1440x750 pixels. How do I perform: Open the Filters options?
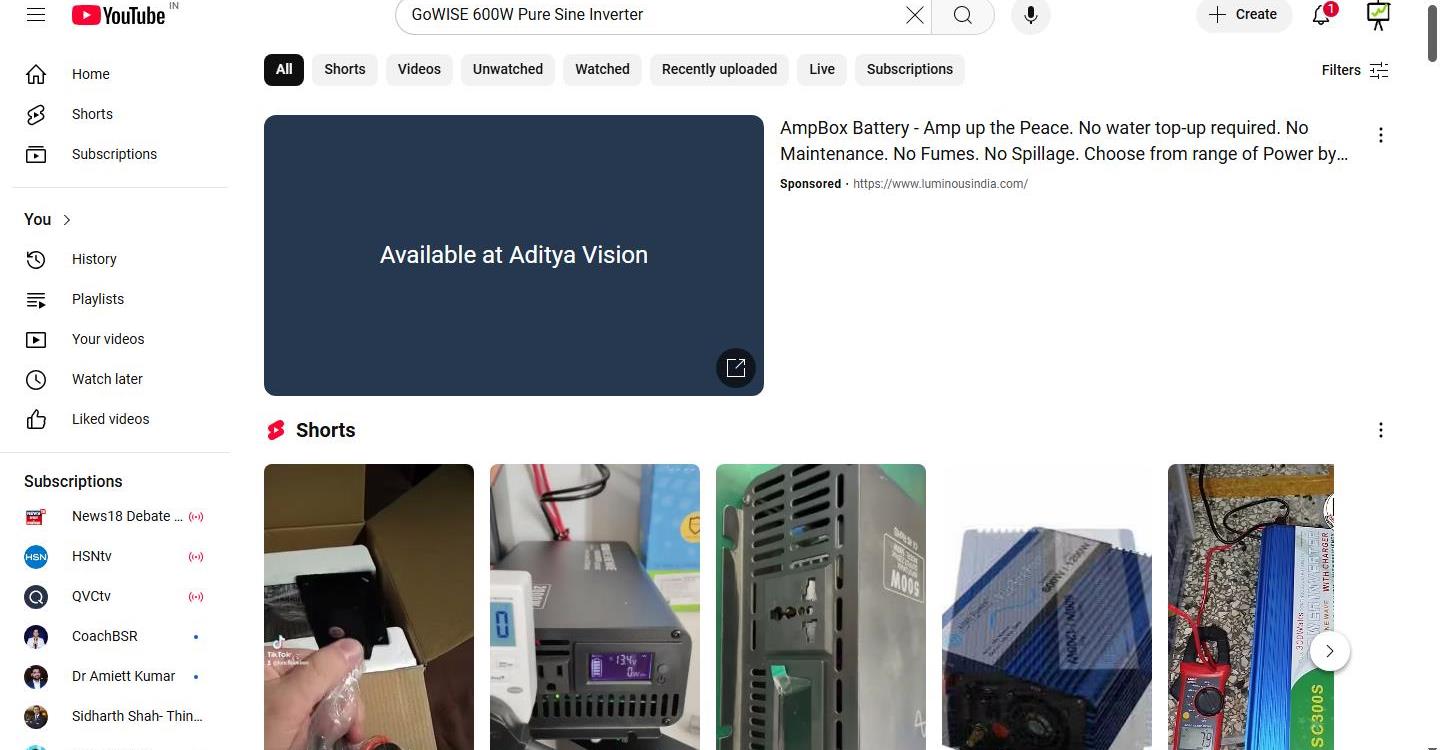pos(1355,70)
